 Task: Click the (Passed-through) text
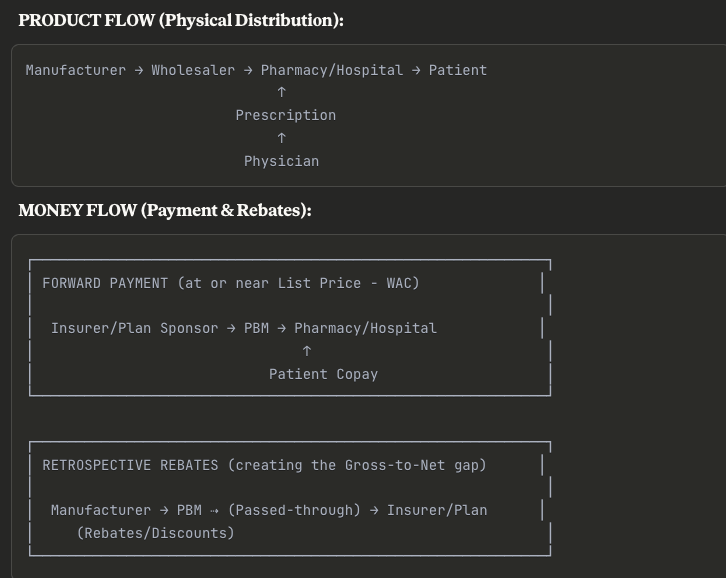(294, 510)
